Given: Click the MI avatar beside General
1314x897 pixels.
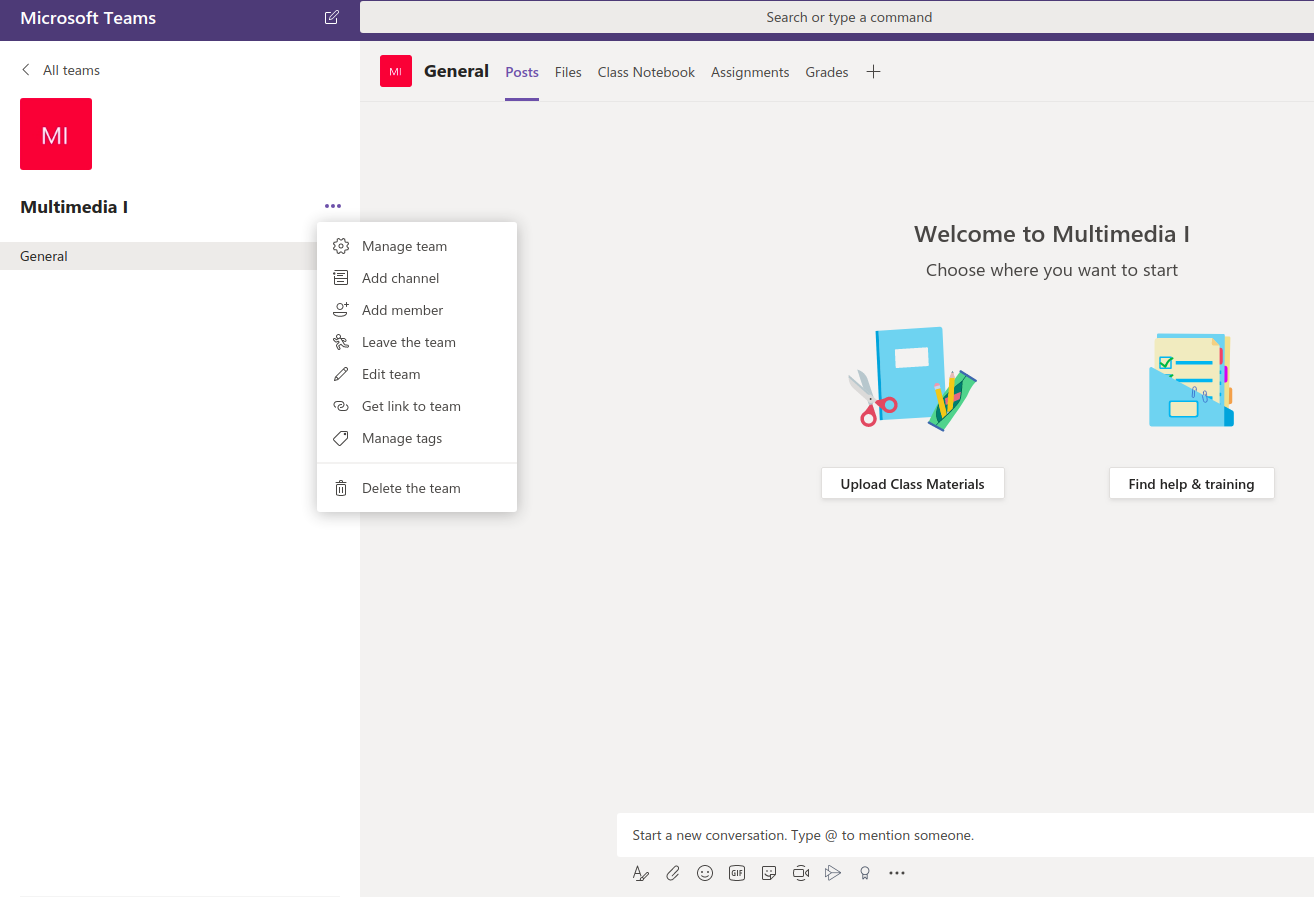Looking at the screenshot, I should click(x=396, y=71).
